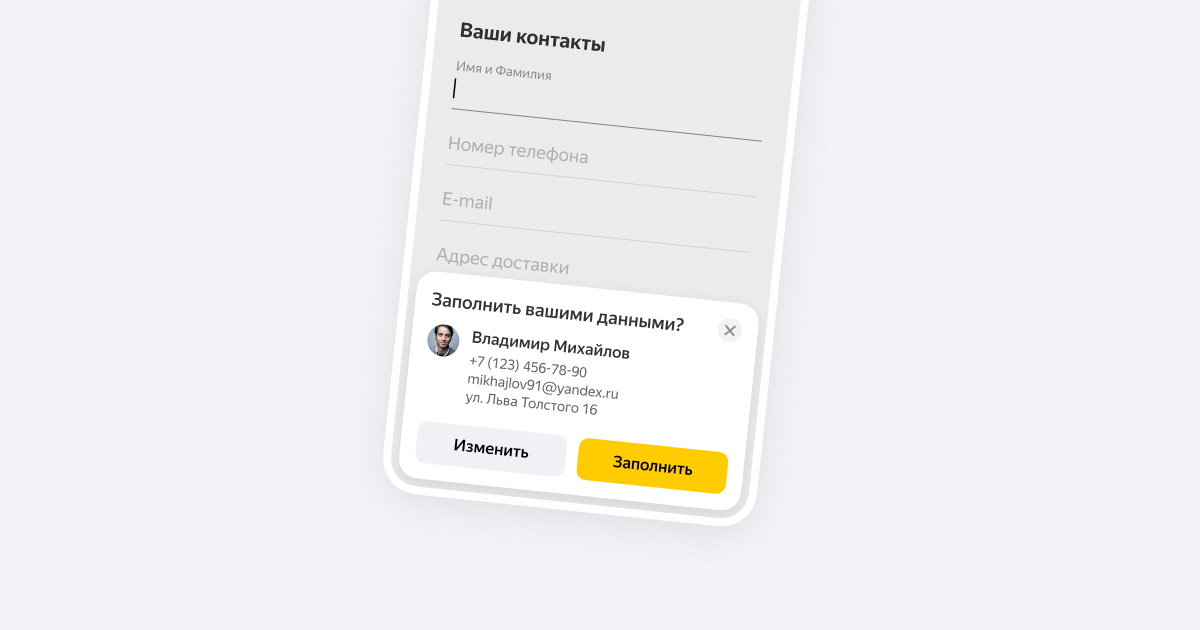Select the E-mail input field

[595, 216]
